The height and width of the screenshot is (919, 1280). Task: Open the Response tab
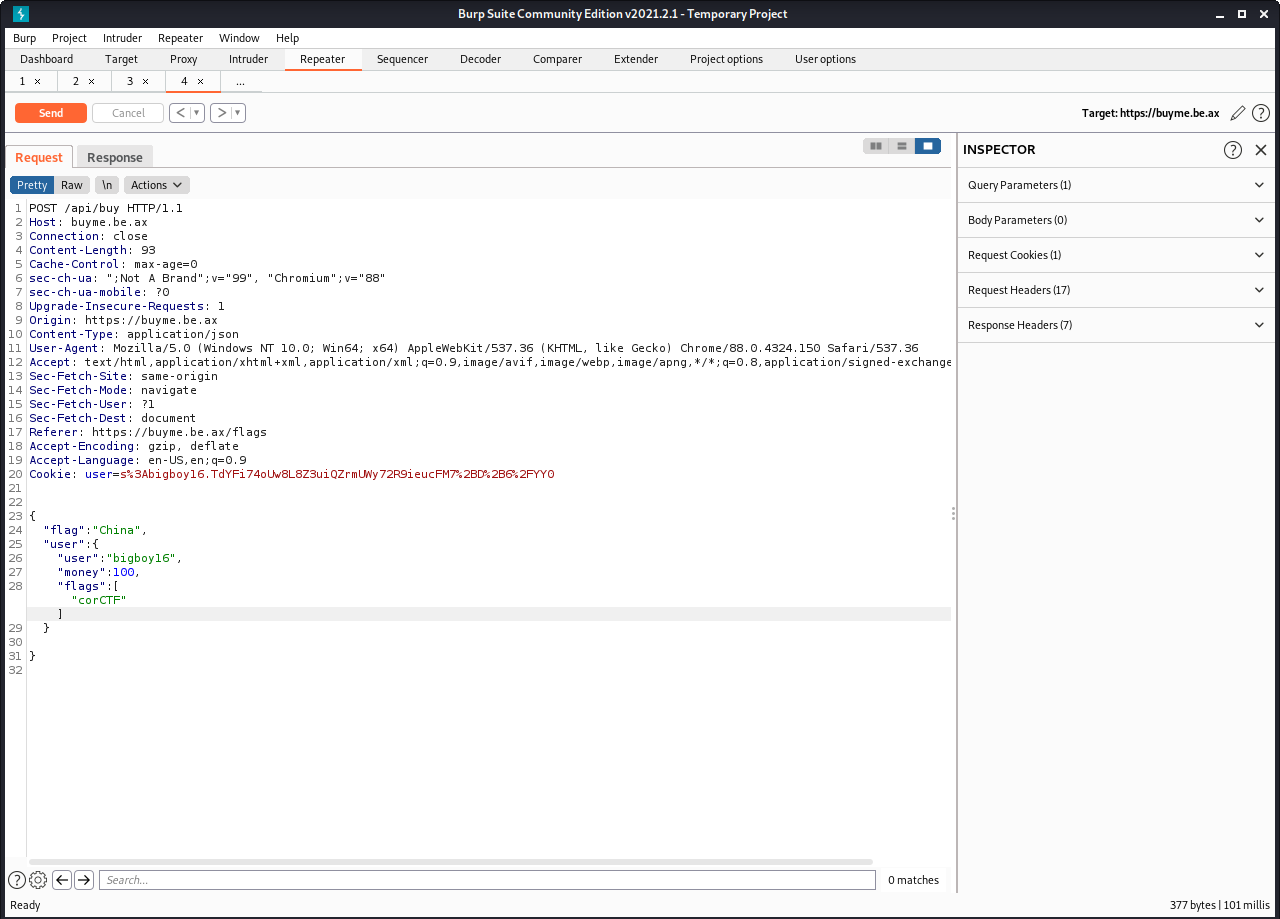115,157
